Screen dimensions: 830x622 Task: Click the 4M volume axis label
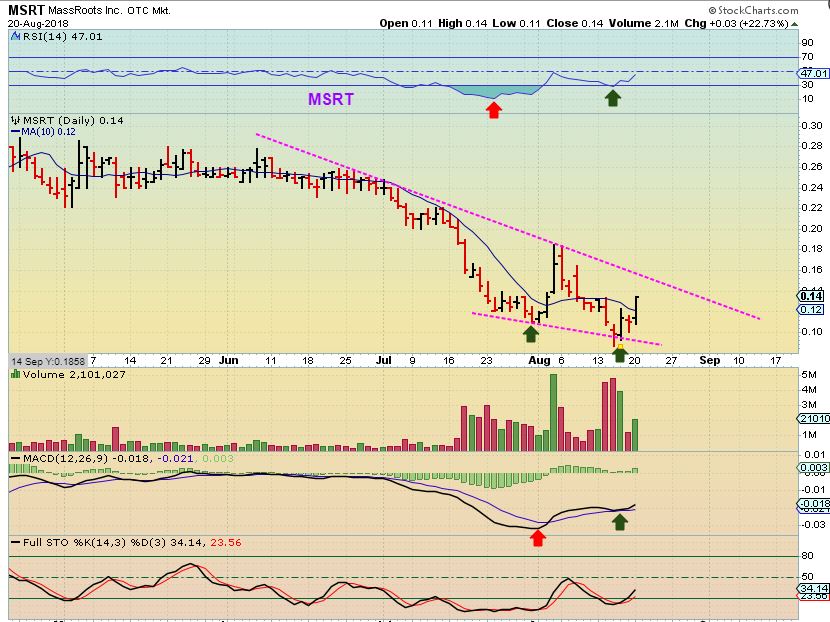(809, 390)
